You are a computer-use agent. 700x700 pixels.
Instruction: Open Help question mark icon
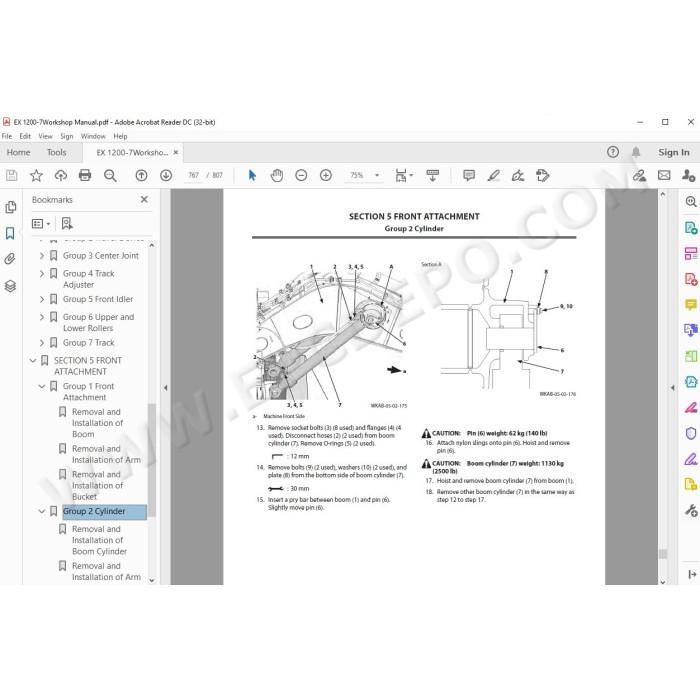pyautogui.click(x=613, y=152)
